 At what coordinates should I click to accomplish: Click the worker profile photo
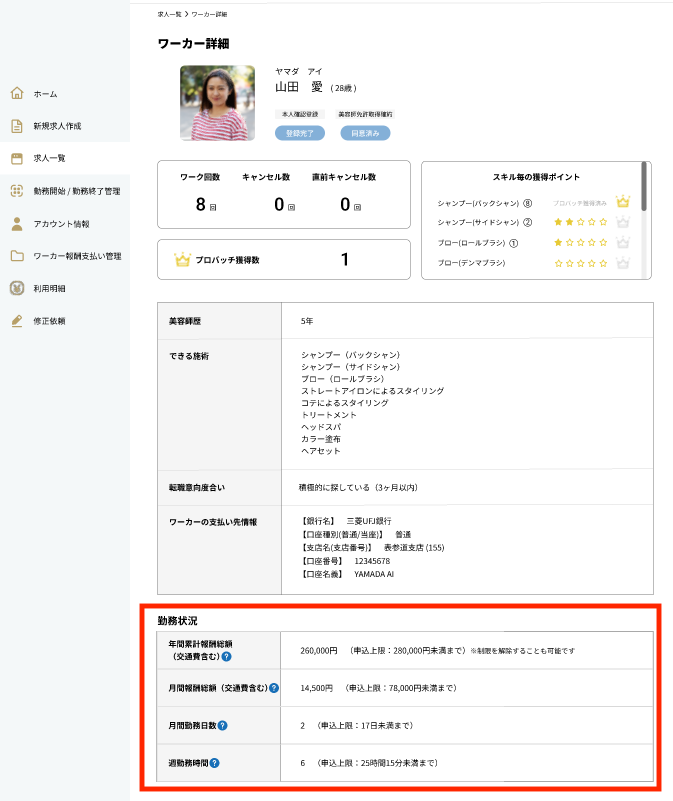coord(217,103)
